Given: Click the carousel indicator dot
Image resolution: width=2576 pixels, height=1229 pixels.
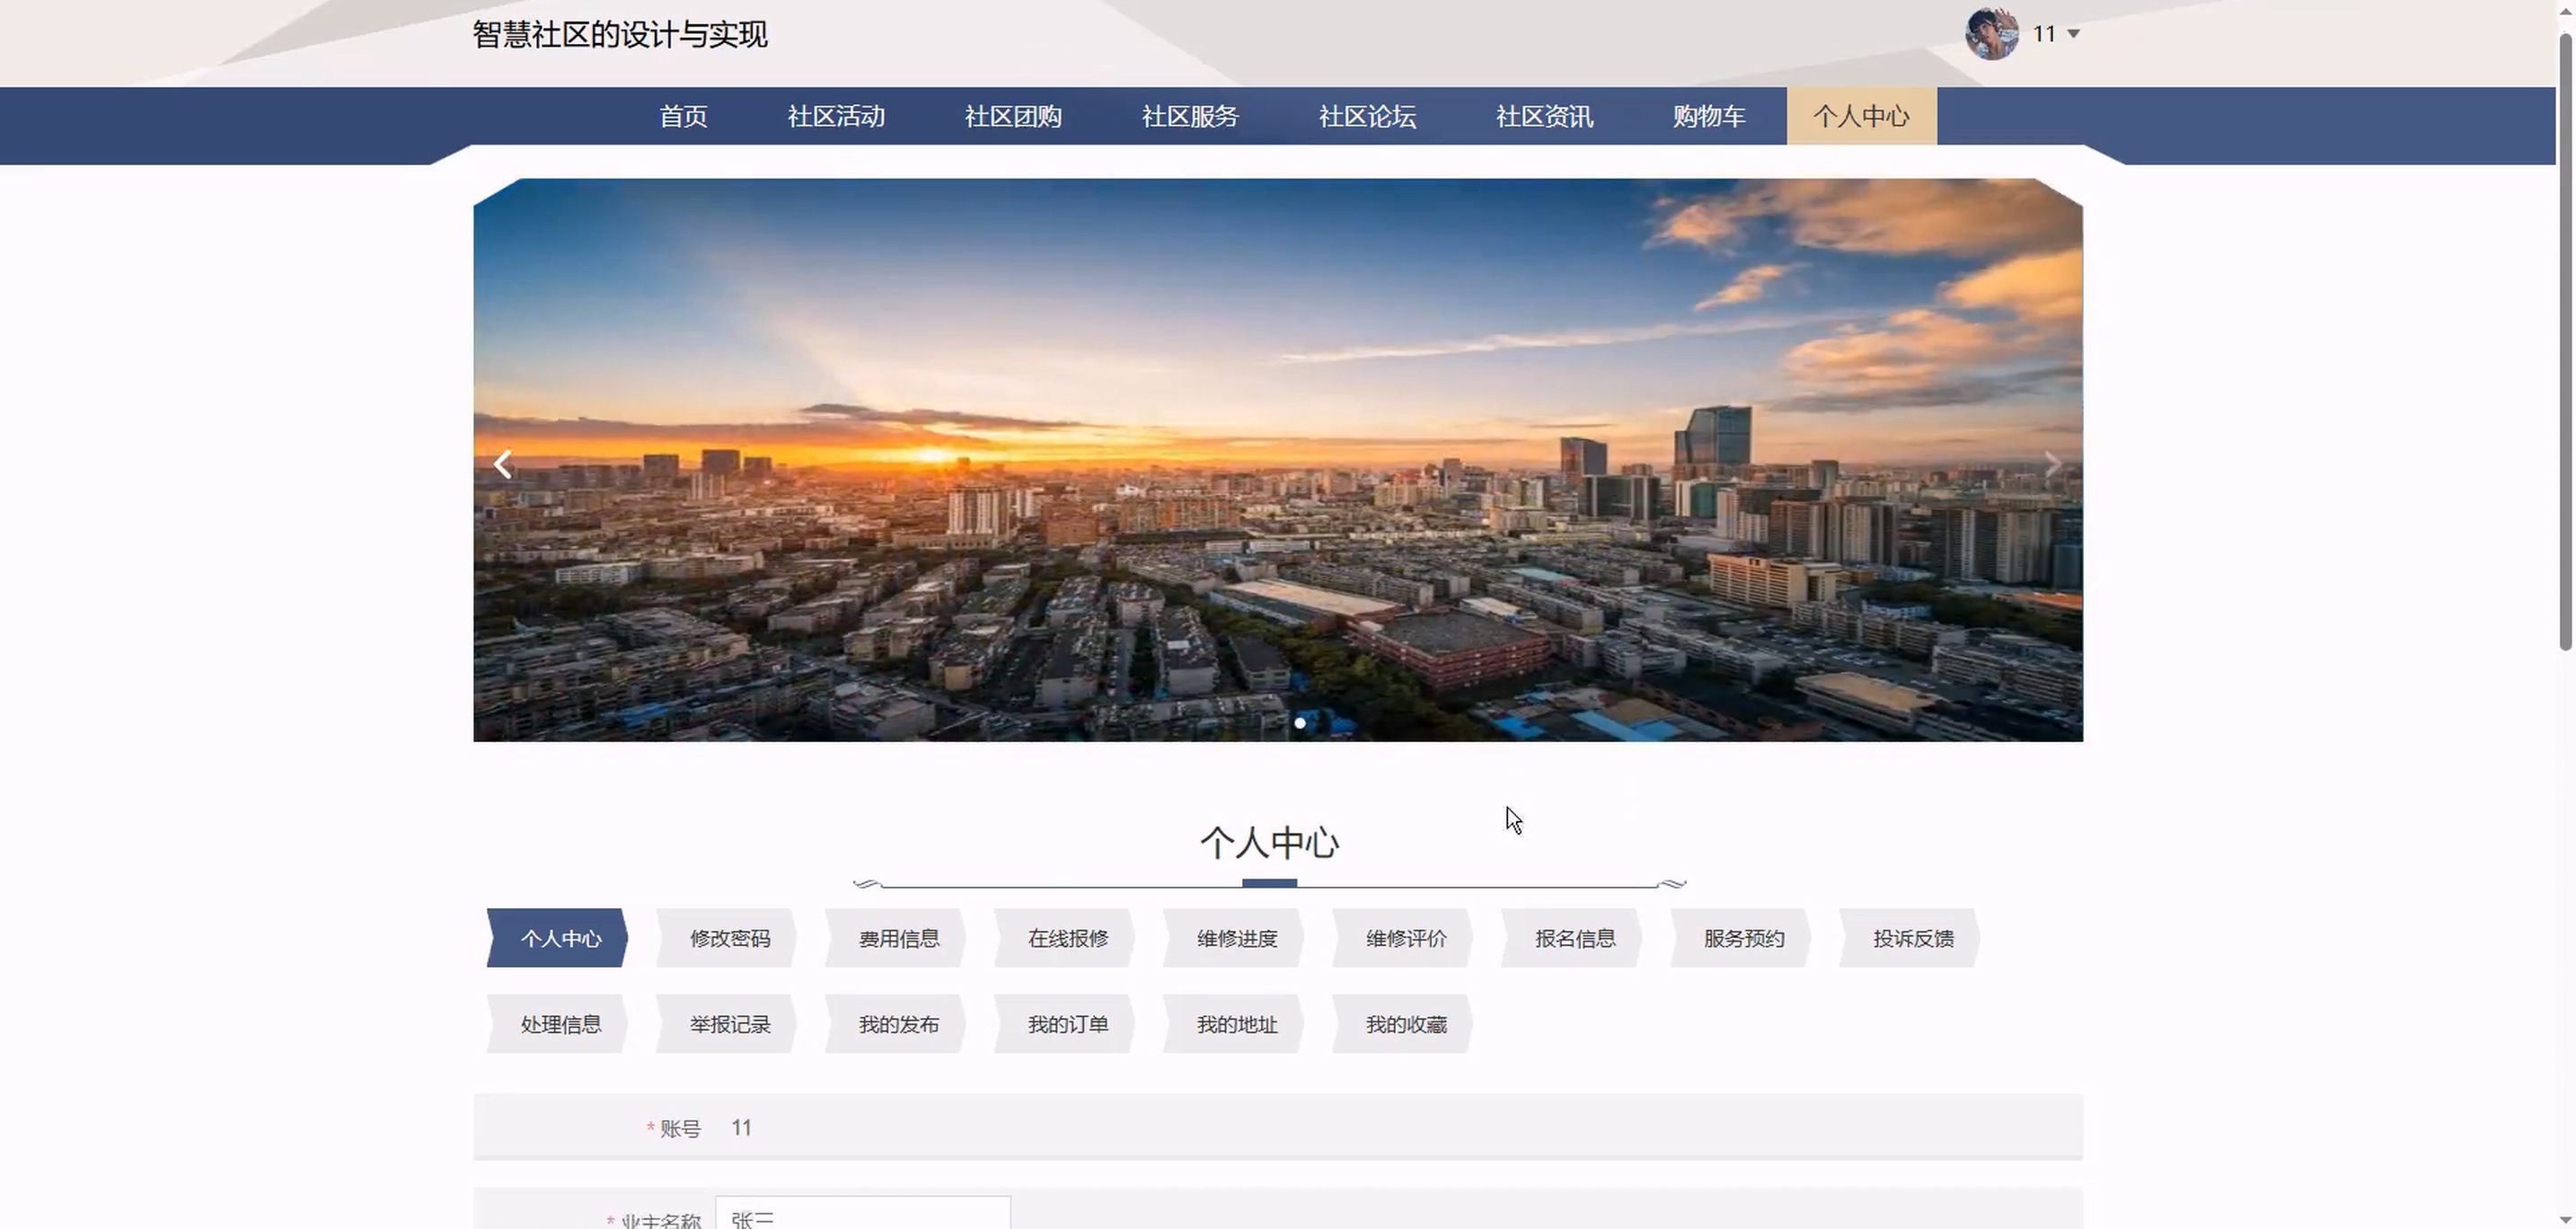Looking at the screenshot, I should click(x=1299, y=723).
